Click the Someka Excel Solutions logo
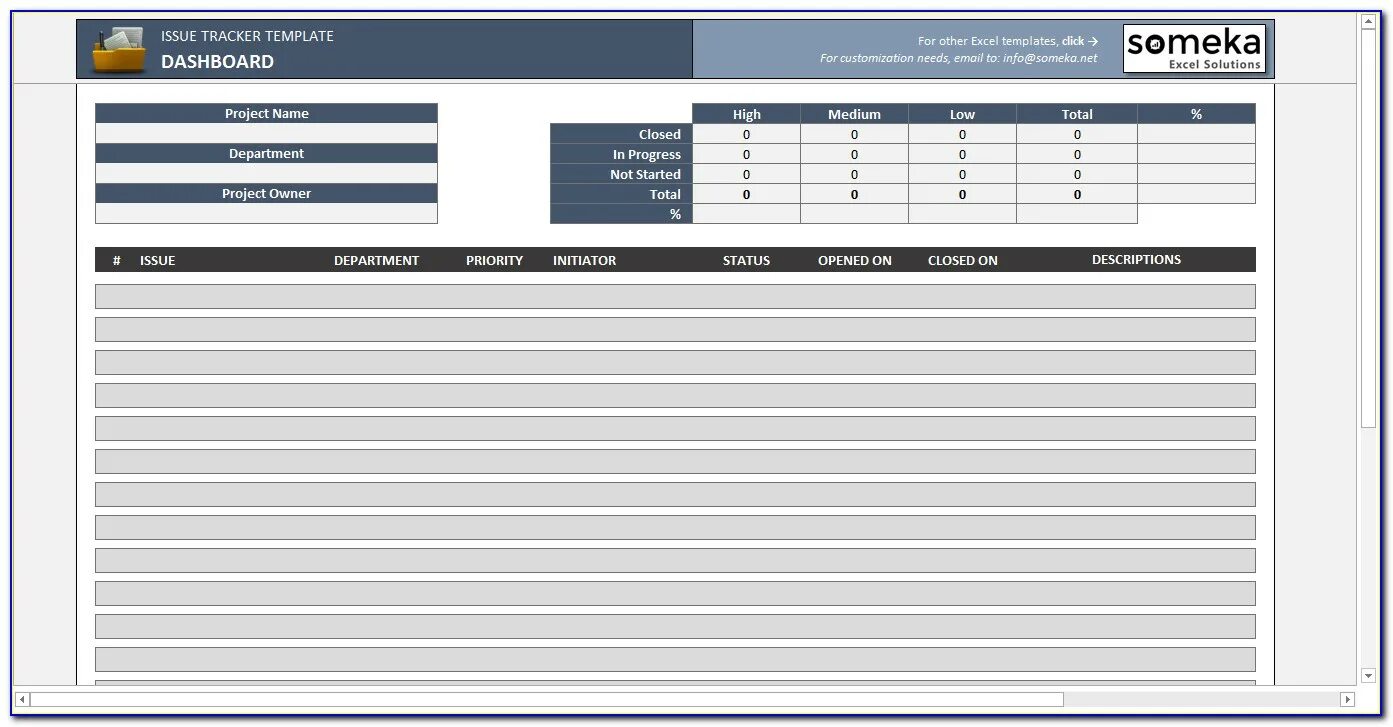The image size is (1393, 727). (x=1194, y=49)
